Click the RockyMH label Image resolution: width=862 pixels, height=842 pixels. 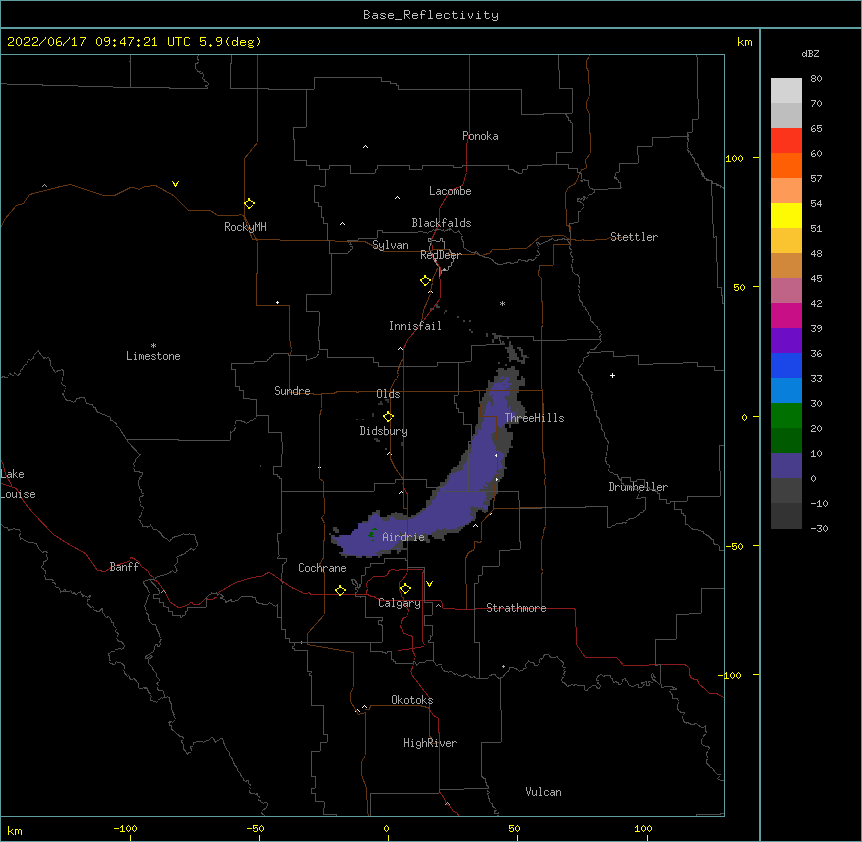click(245, 227)
